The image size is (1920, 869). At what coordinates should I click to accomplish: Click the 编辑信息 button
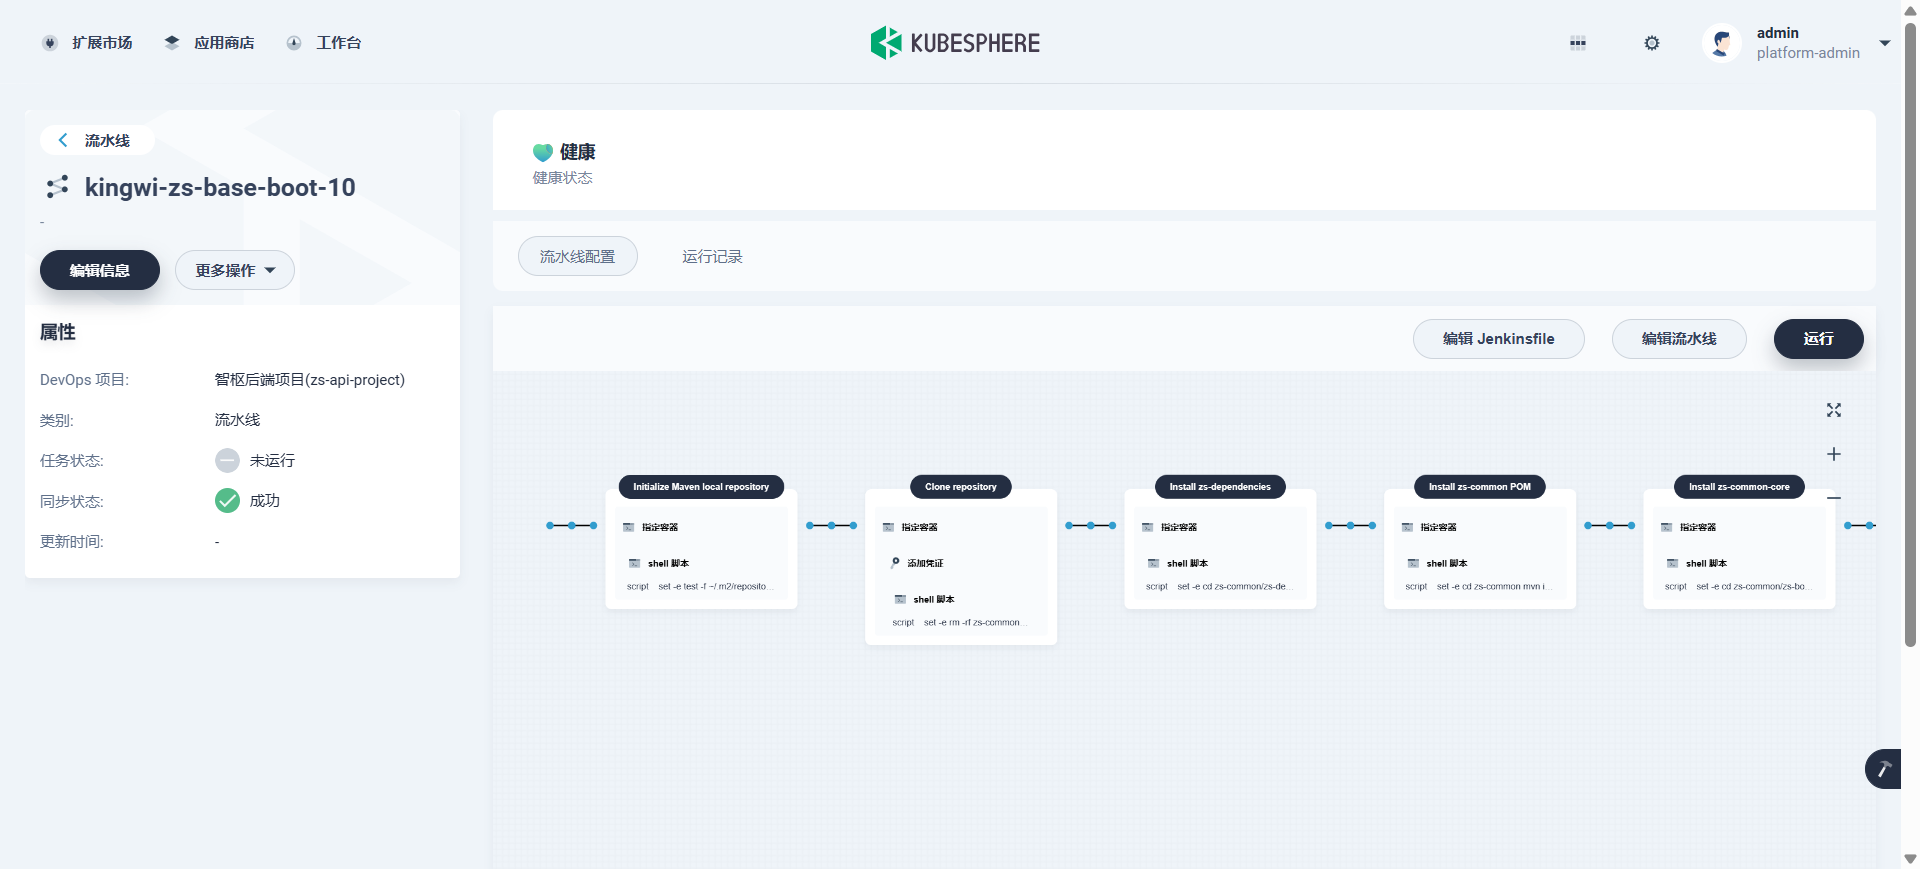point(100,270)
